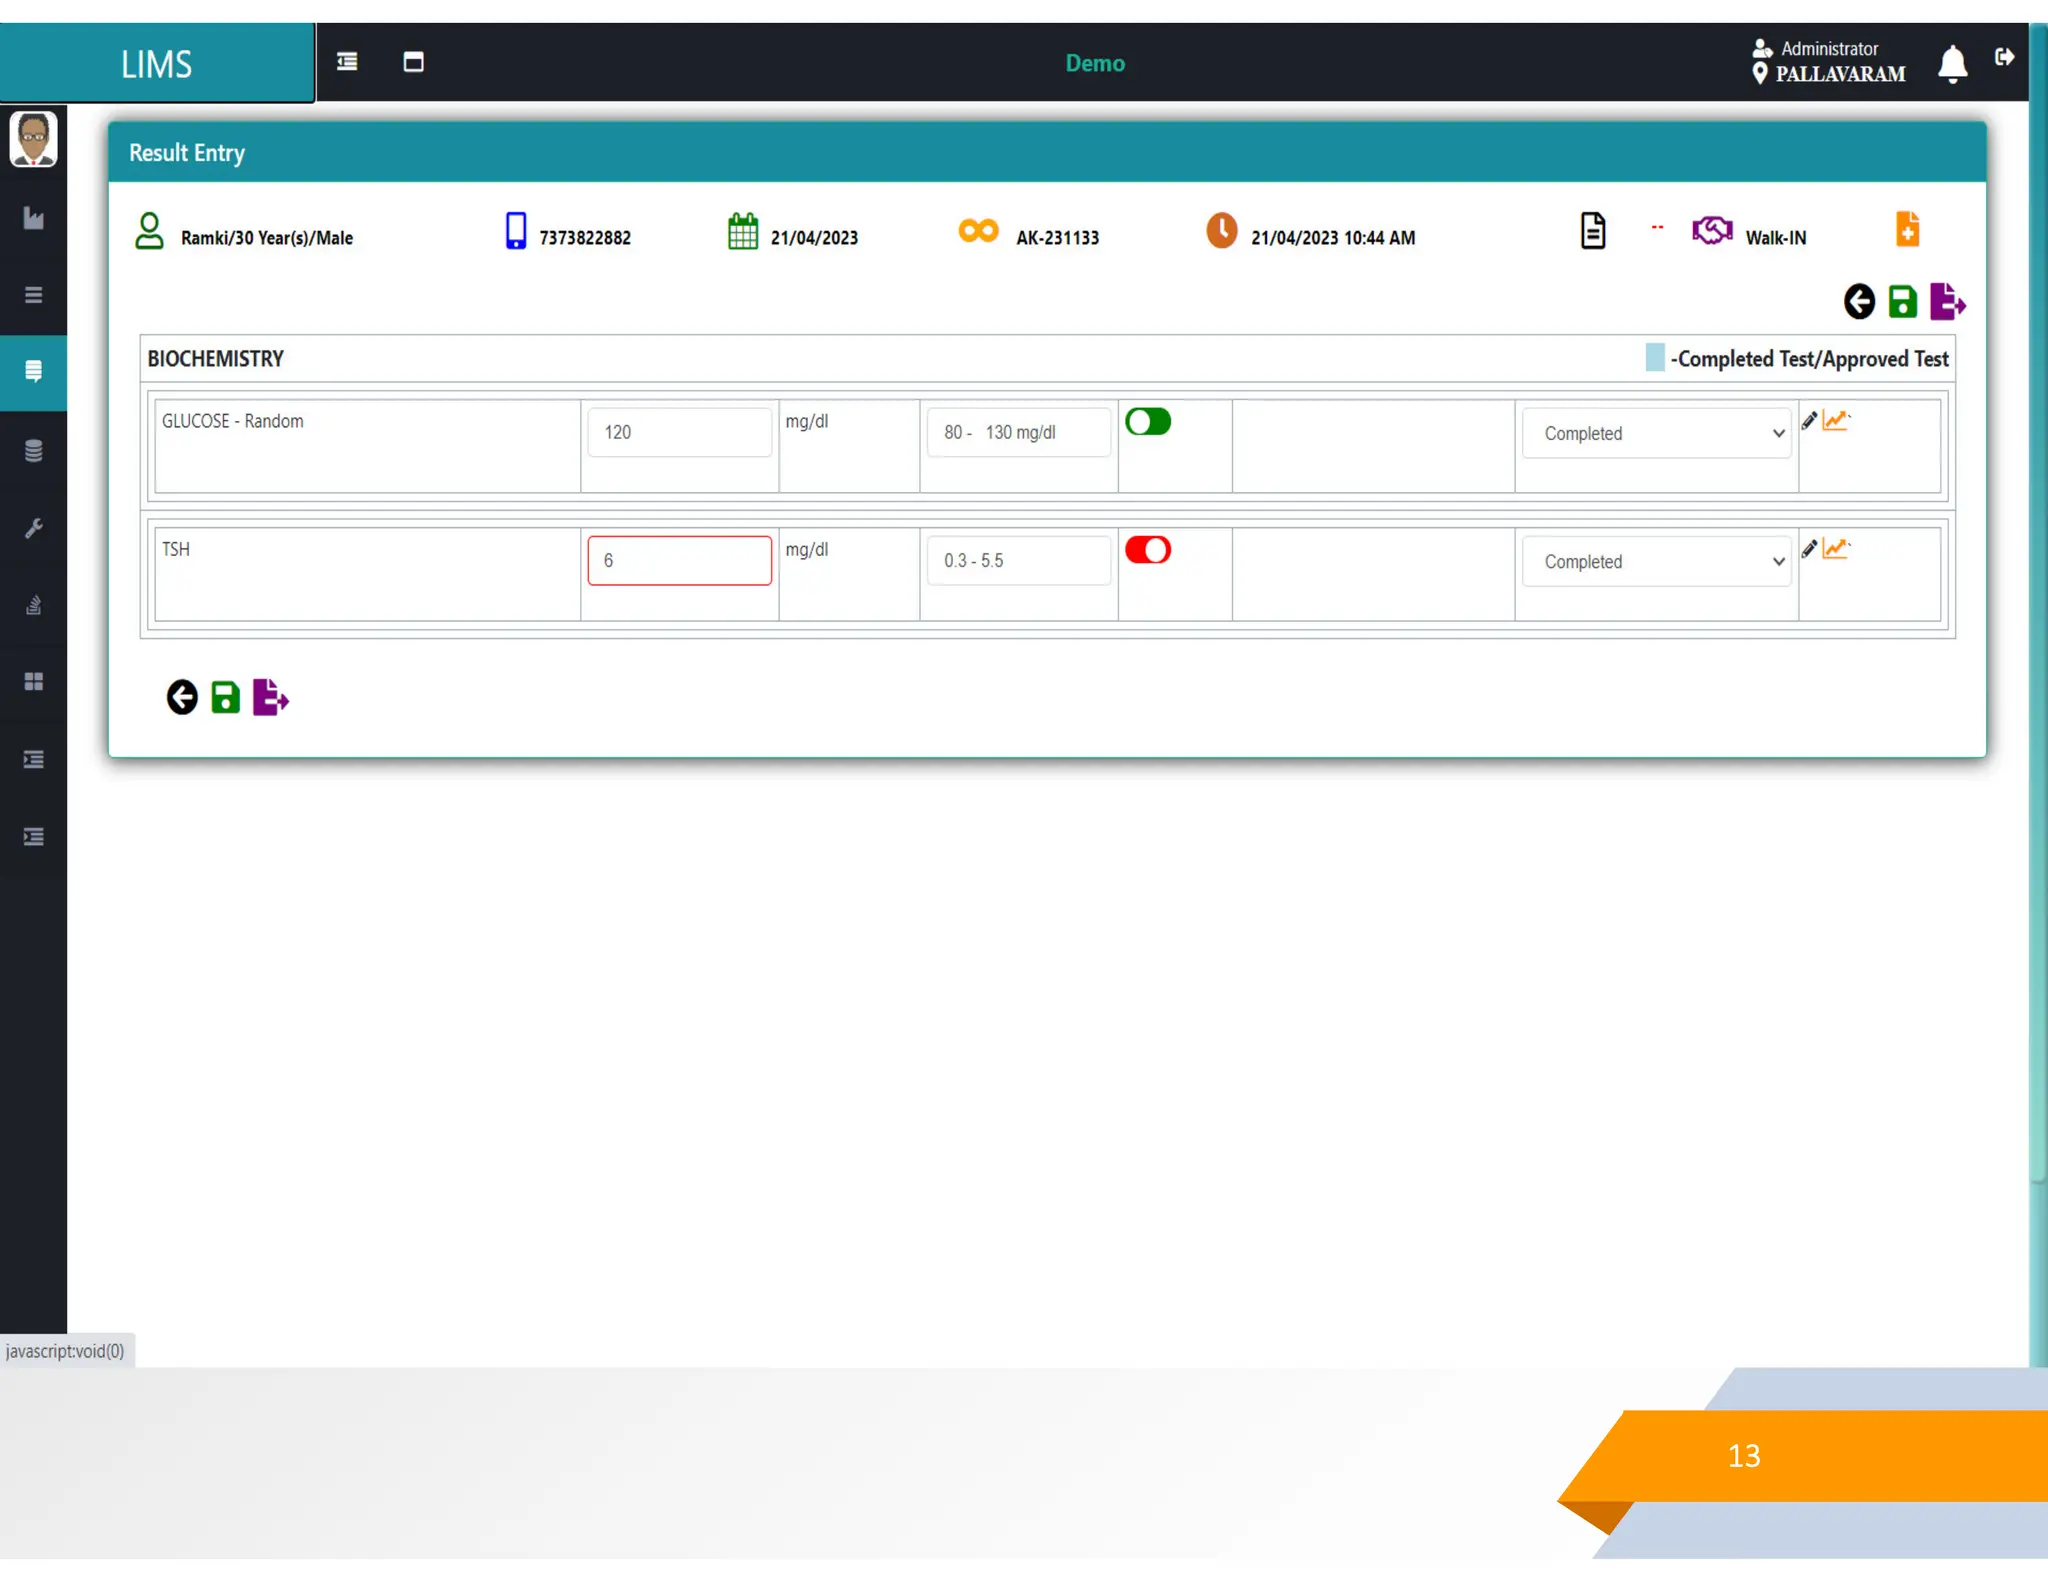Click the TSH result value field
Viewport: 2048px width, 1582px height.
point(679,561)
